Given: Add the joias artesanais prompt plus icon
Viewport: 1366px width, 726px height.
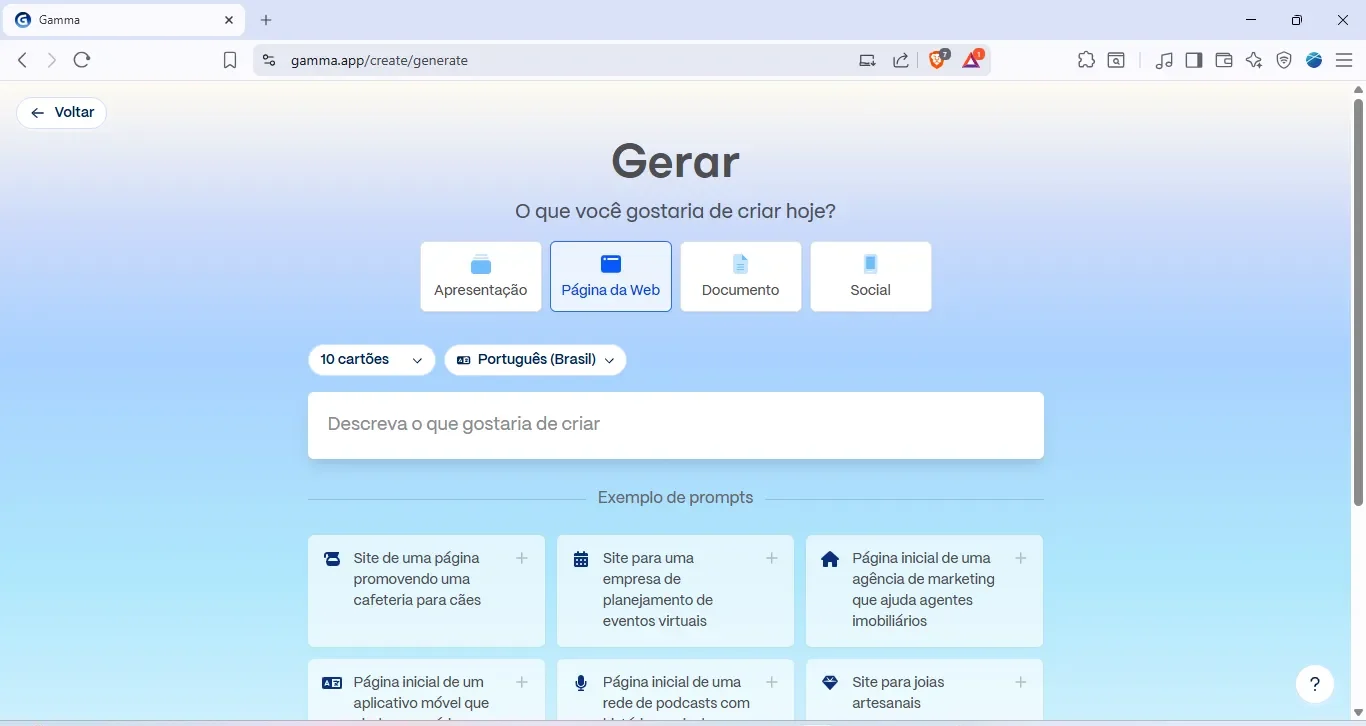Looking at the screenshot, I should (1021, 682).
